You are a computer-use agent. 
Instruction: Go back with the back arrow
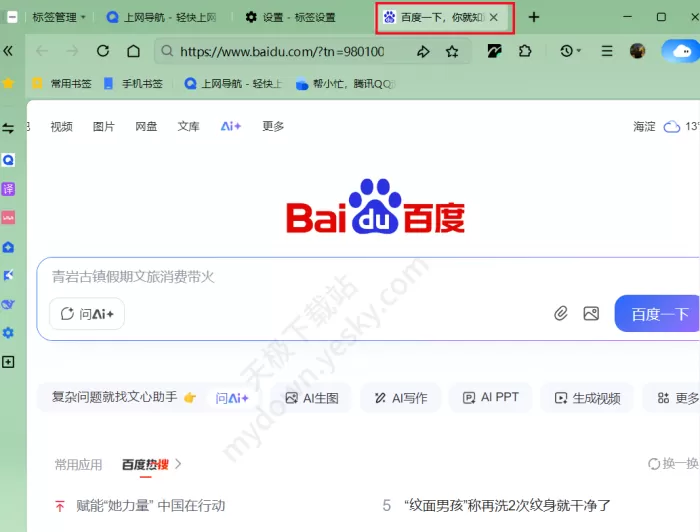click(42, 51)
